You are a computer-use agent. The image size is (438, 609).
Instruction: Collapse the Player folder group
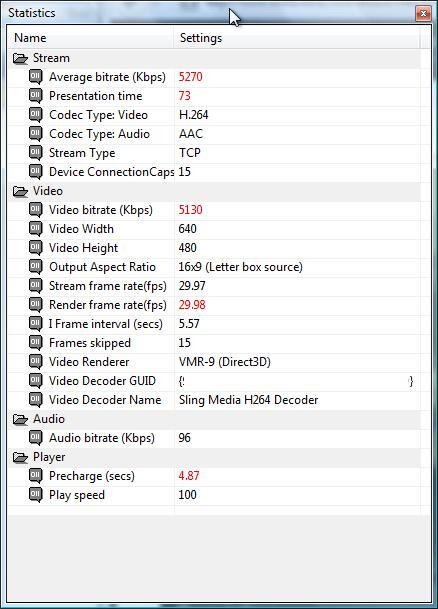tap(20, 457)
